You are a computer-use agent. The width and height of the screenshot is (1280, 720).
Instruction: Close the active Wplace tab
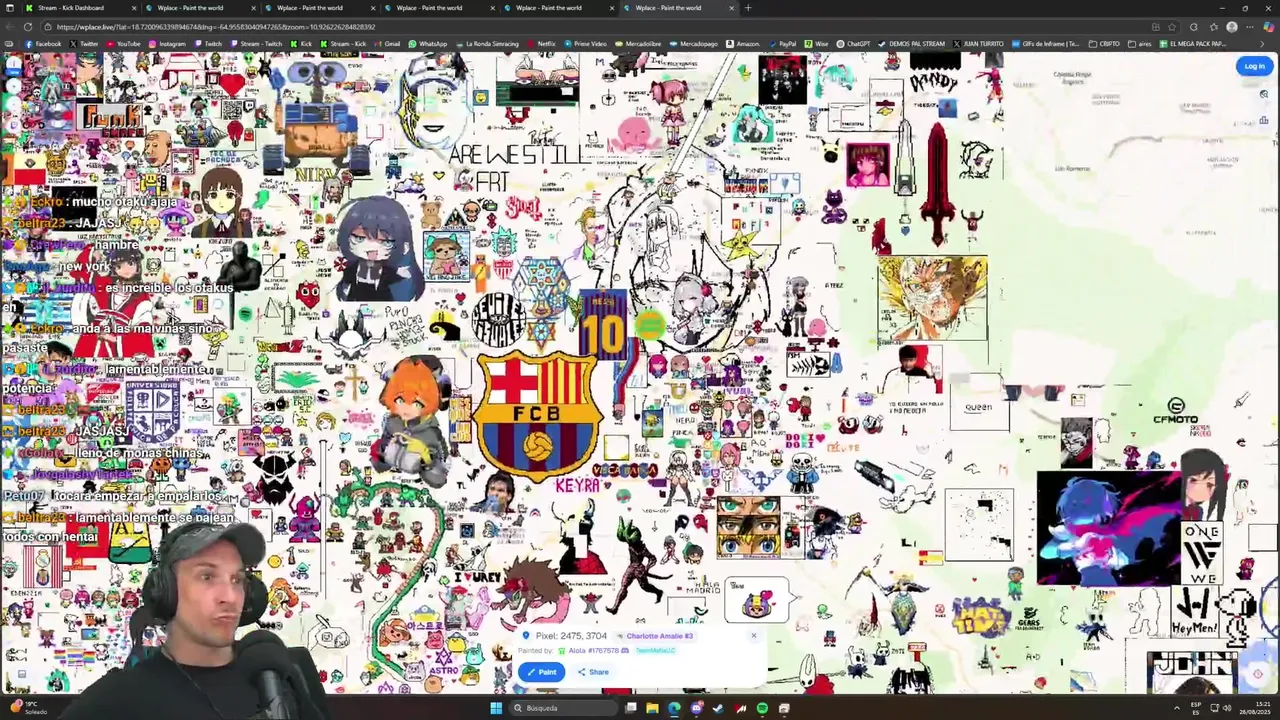pos(731,8)
